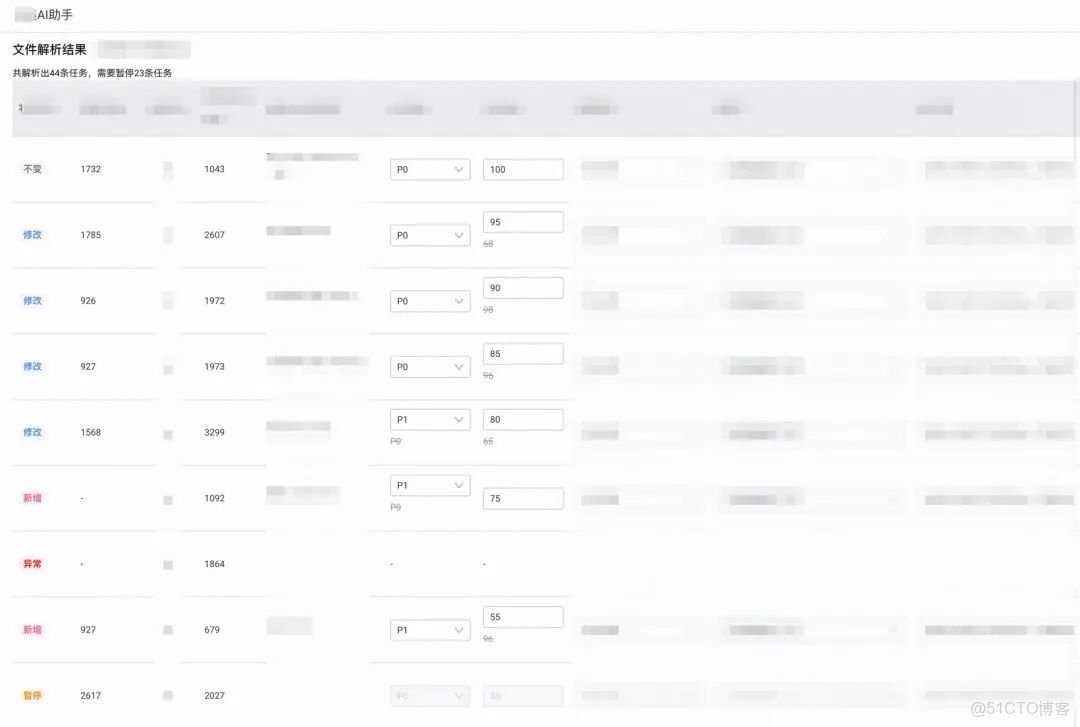Click the orange 暂停 label in row 2617
The image size is (1080, 727).
tap(33, 695)
